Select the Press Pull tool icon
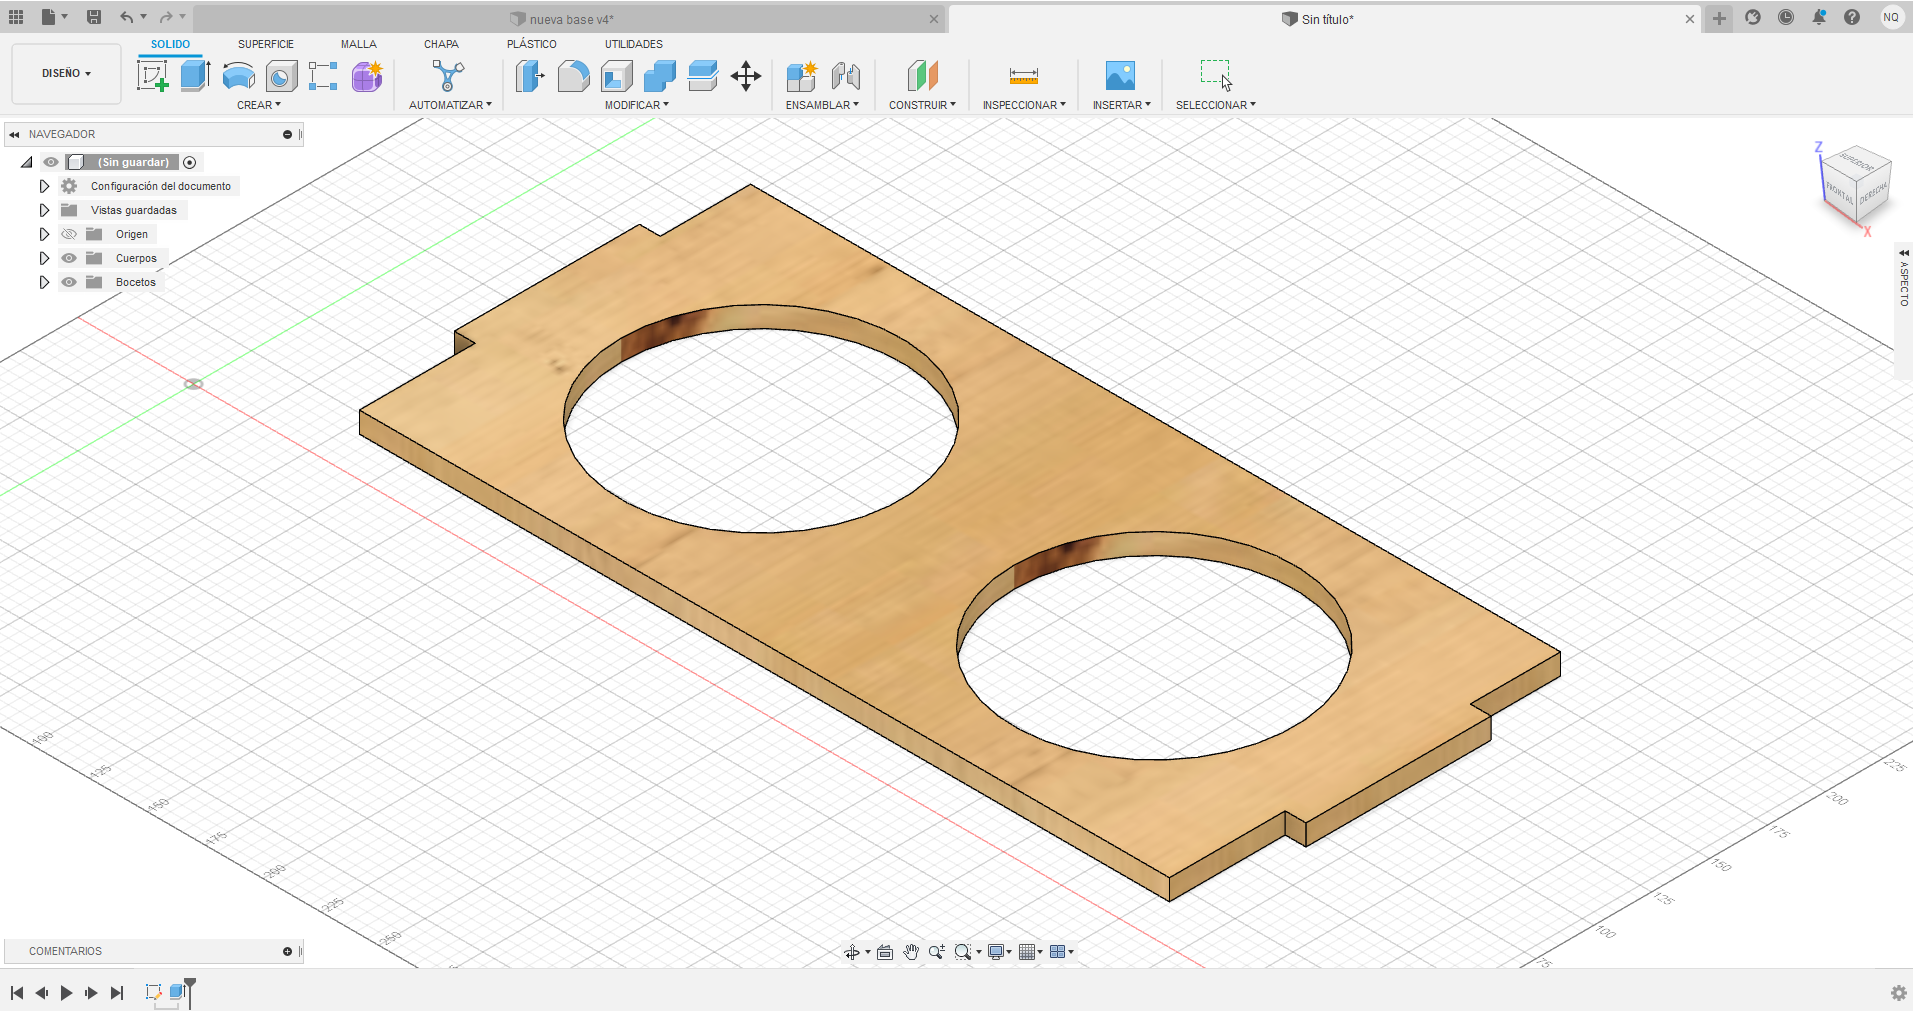 click(x=530, y=76)
